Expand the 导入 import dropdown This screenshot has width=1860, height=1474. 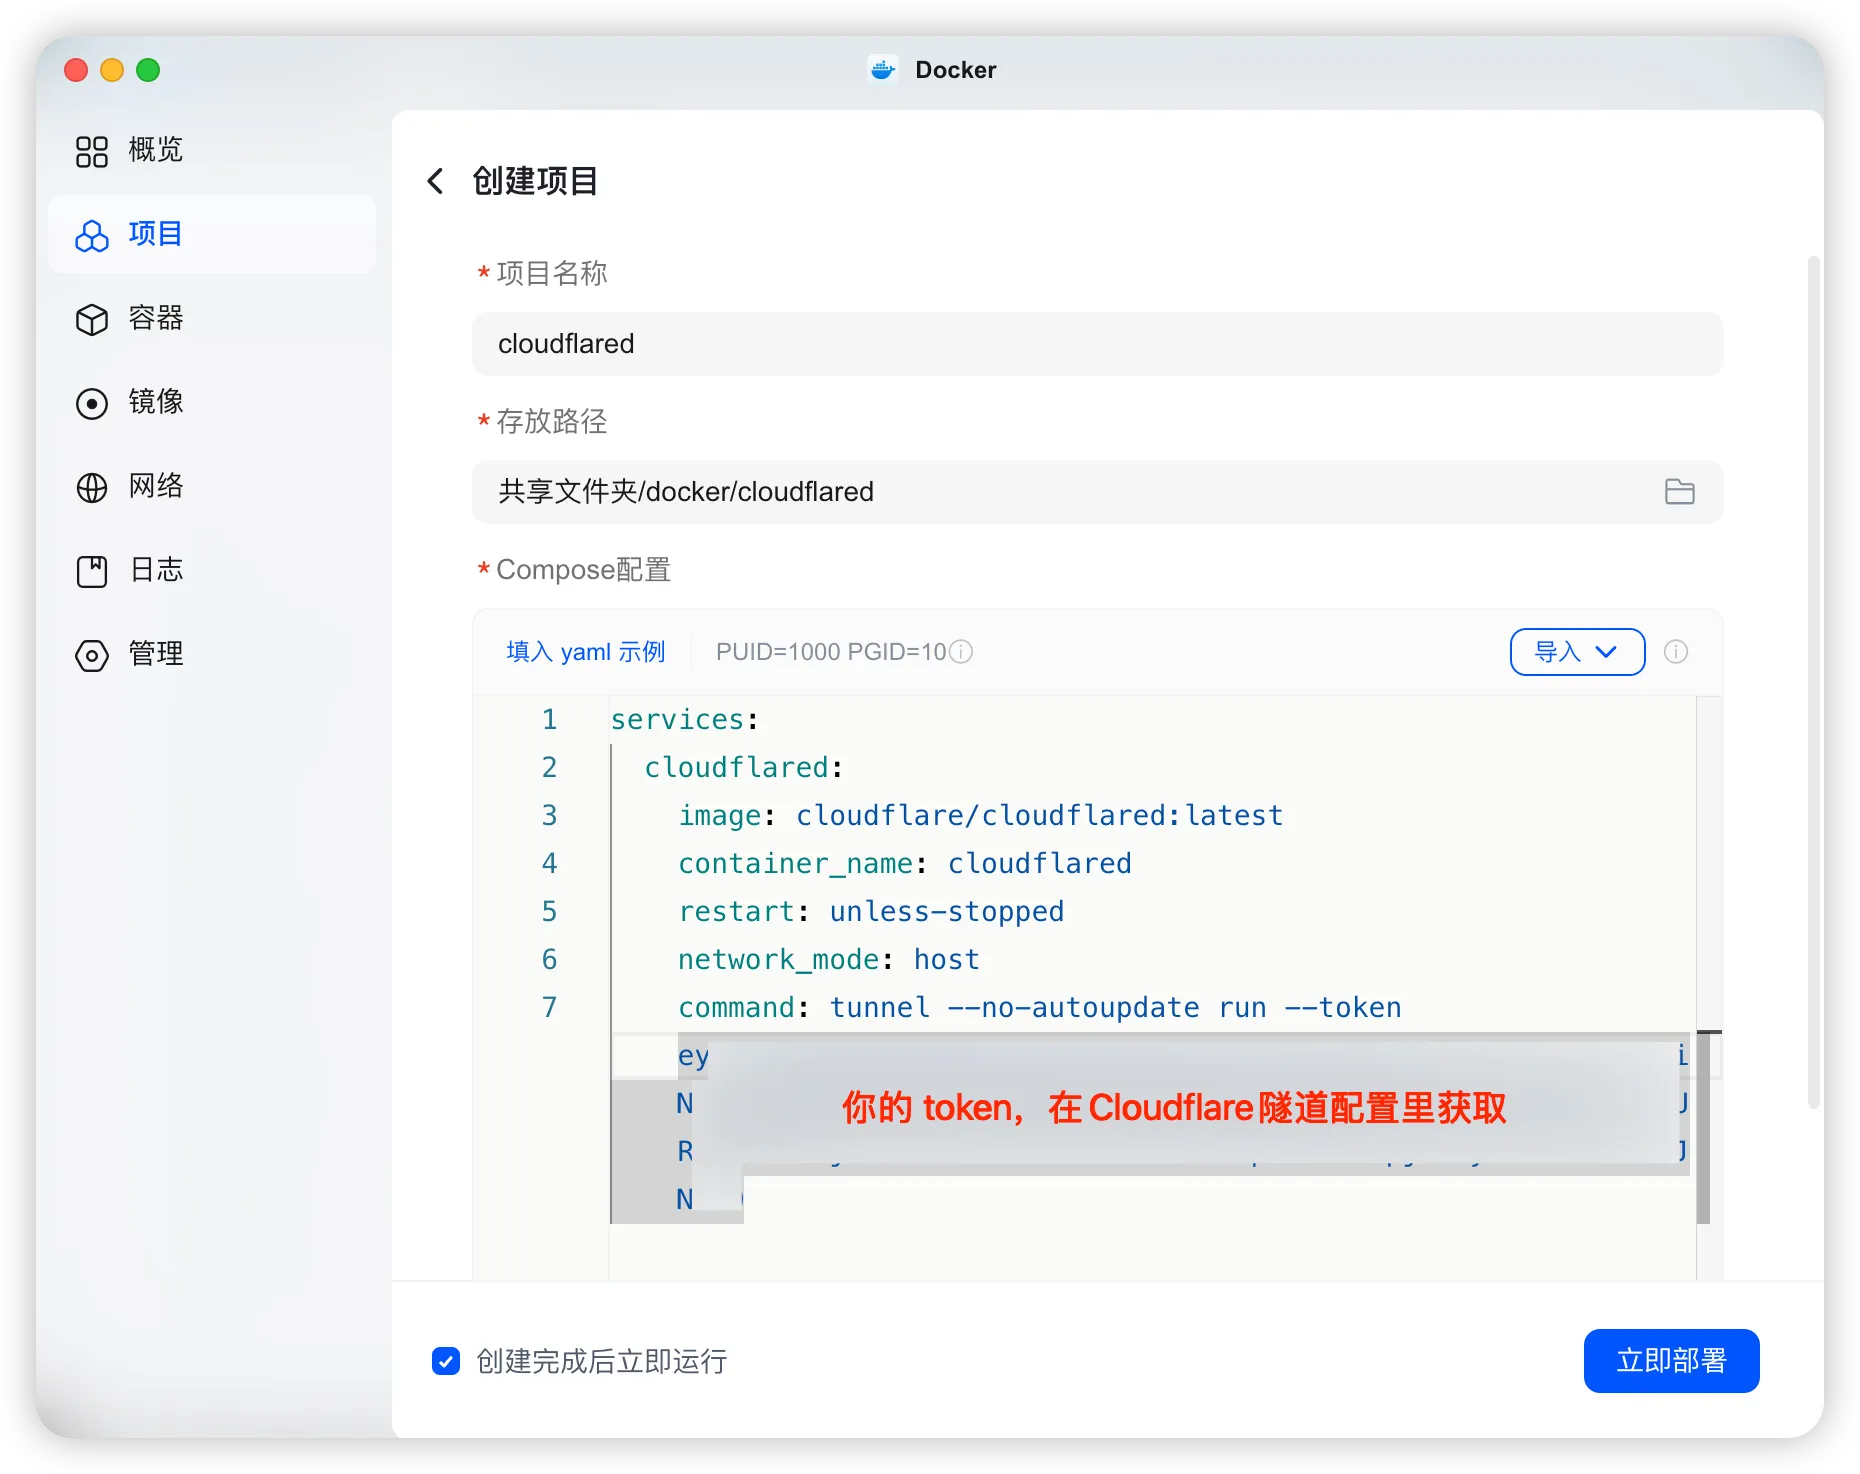(x=1577, y=652)
